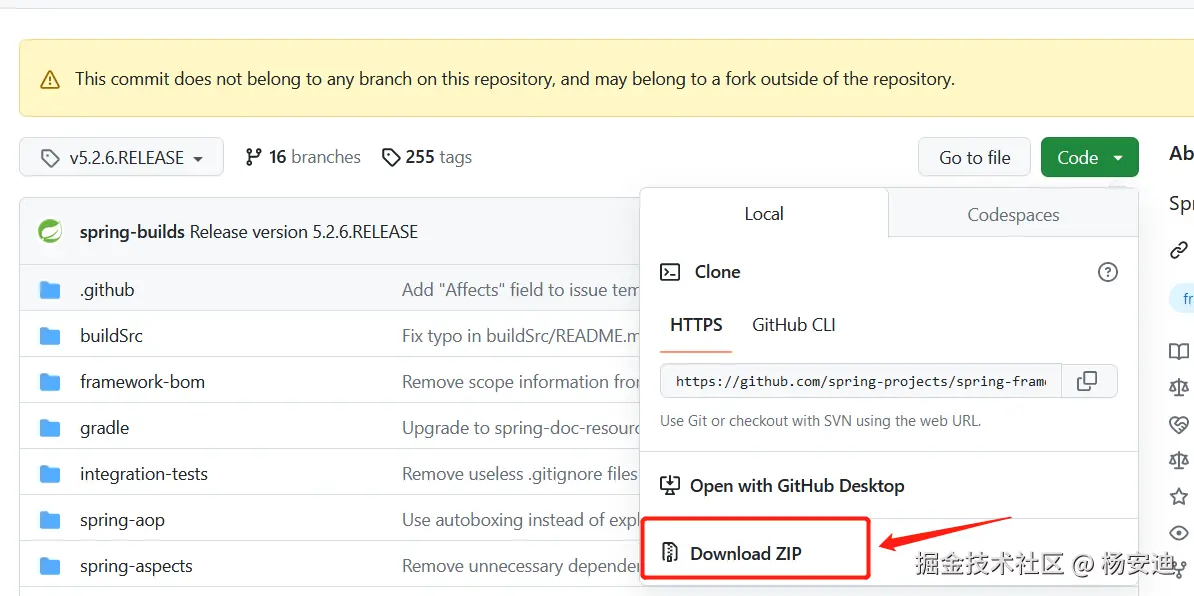Click the warning triangle icon in the banner
The height and width of the screenshot is (596, 1194).
pos(50,79)
